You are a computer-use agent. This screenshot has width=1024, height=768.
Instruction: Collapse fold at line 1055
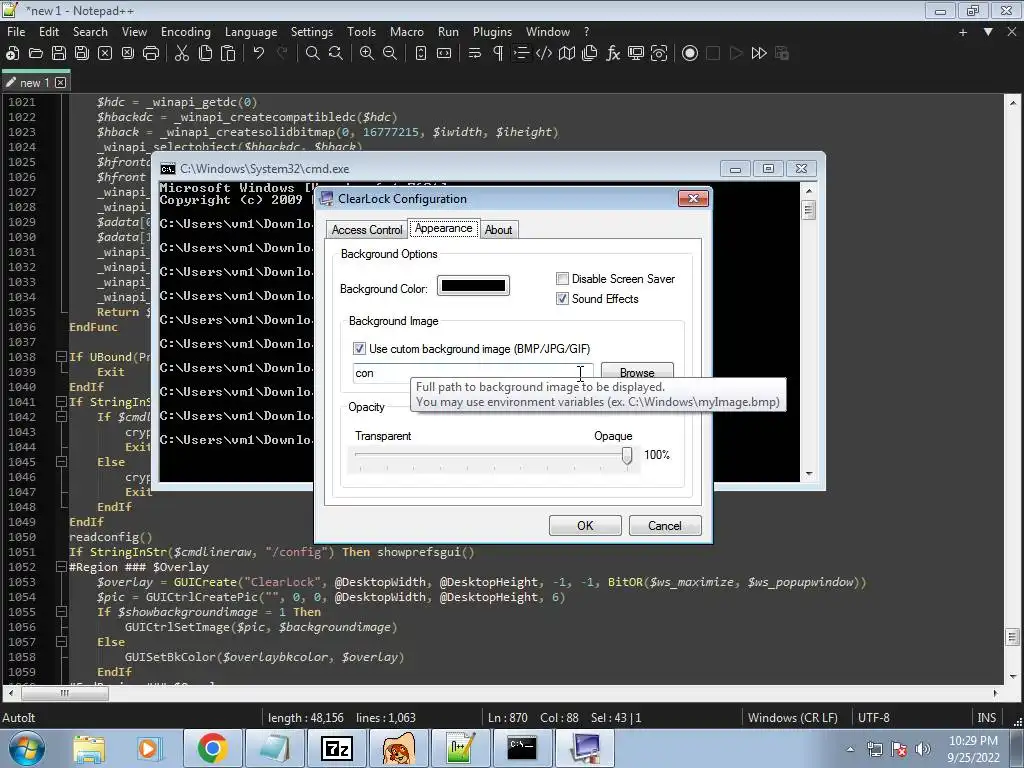coord(61,612)
